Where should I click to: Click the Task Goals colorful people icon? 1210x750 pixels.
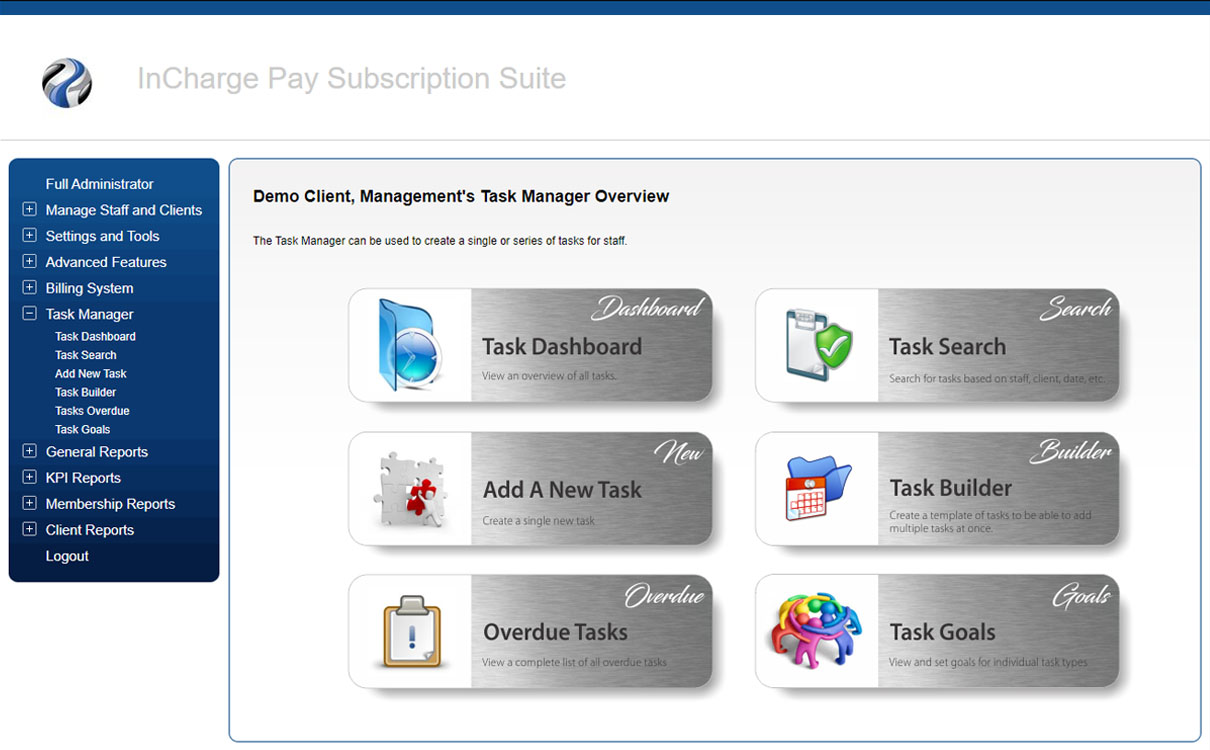point(814,630)
